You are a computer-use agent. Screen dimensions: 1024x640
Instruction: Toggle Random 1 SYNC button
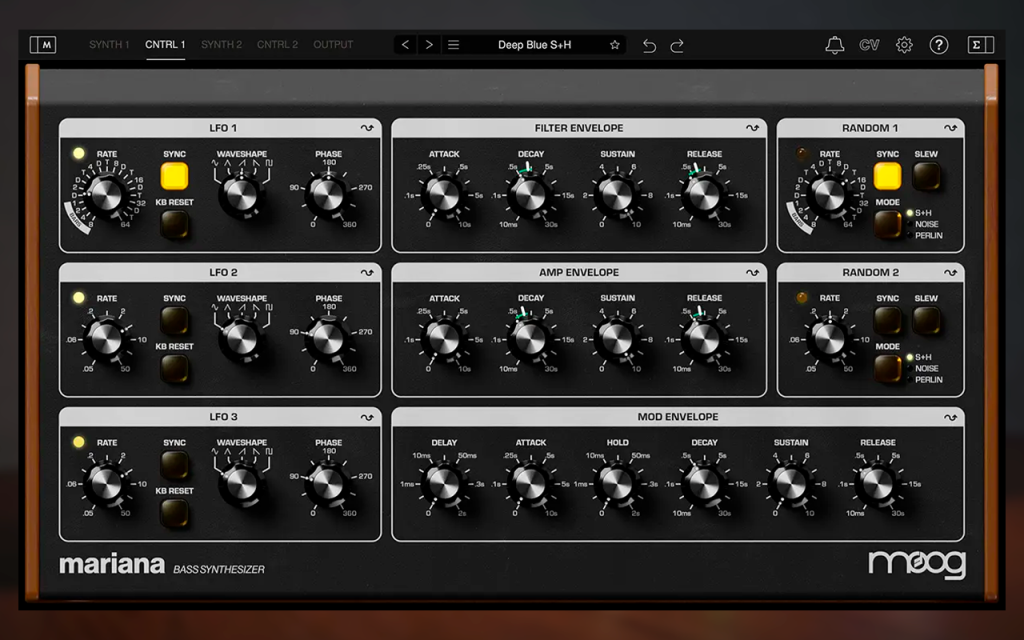(888, 176)
